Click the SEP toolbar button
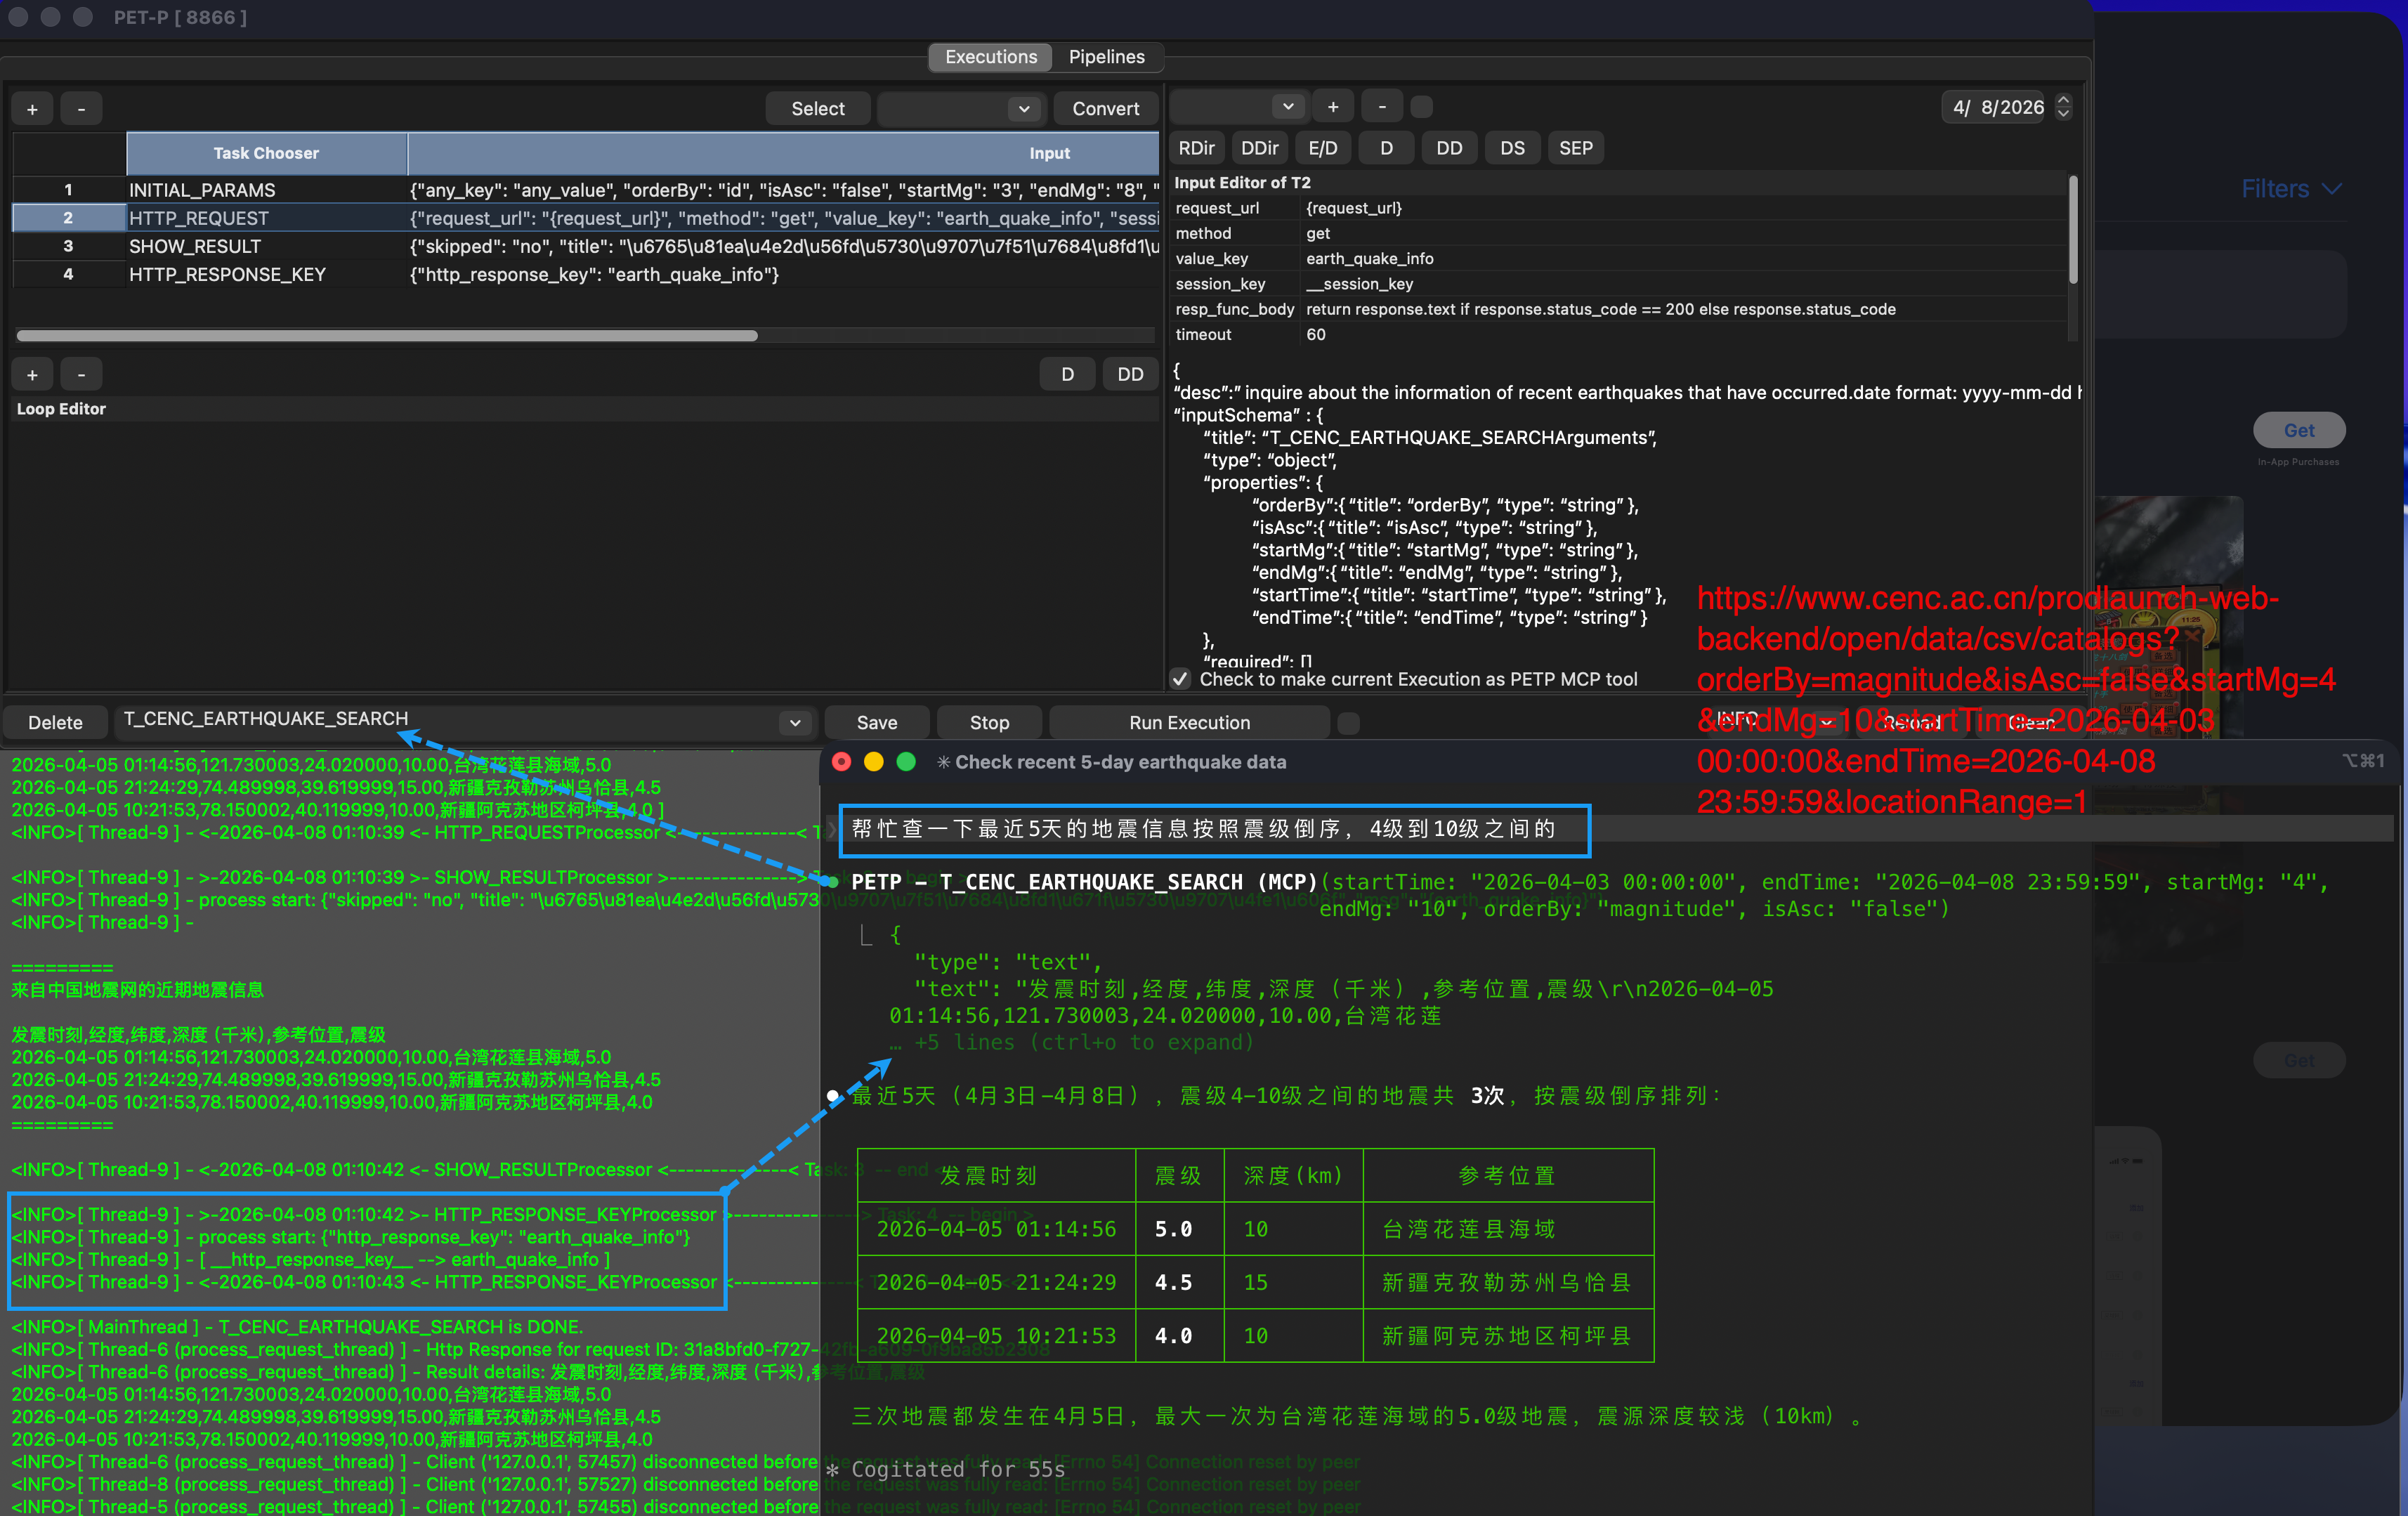The width and height of the screenshot is (2408, 1516). tap(1575, 148)
